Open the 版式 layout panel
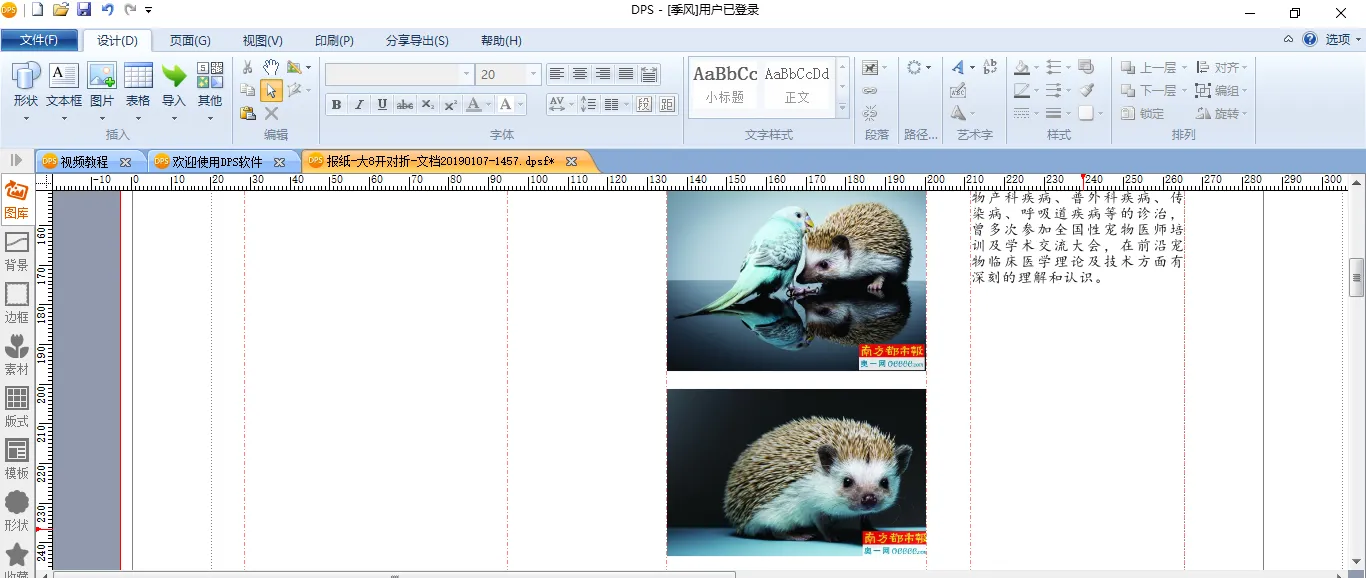Viewport: 1366px width, 578px height. click(x=17, y=407)
